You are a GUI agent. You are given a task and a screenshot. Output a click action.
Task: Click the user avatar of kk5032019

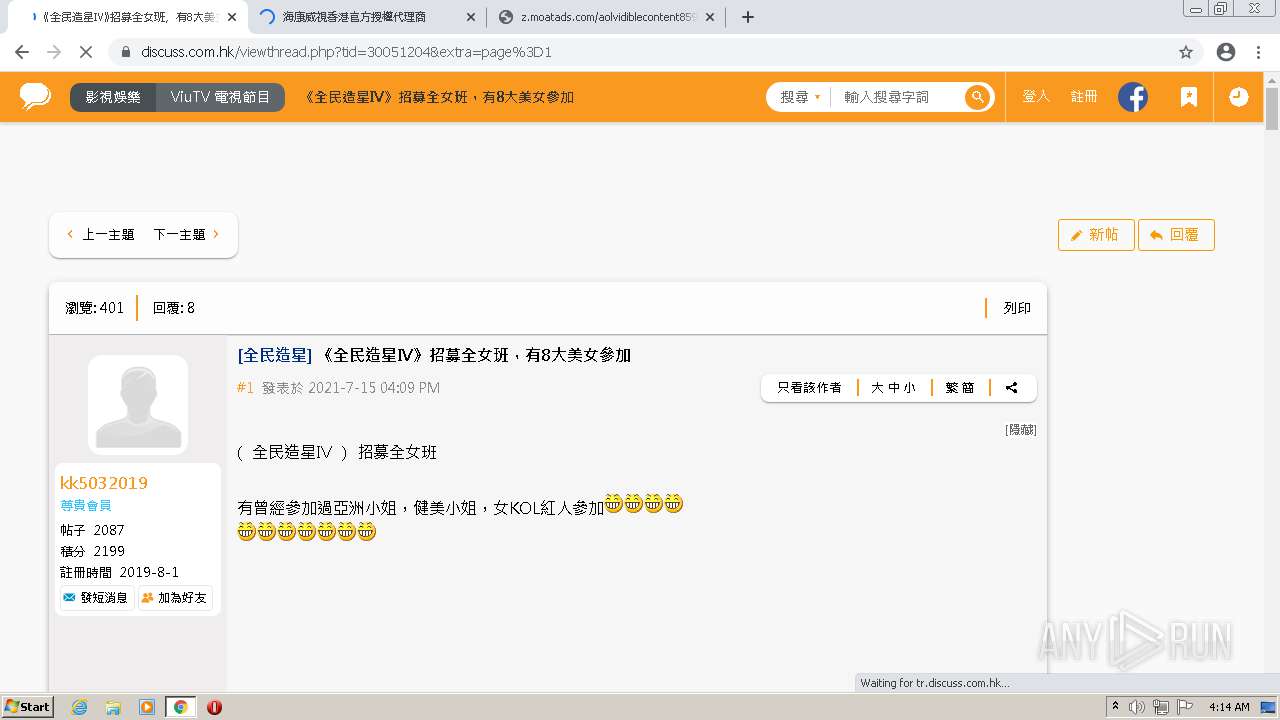[x=138, y=404]
